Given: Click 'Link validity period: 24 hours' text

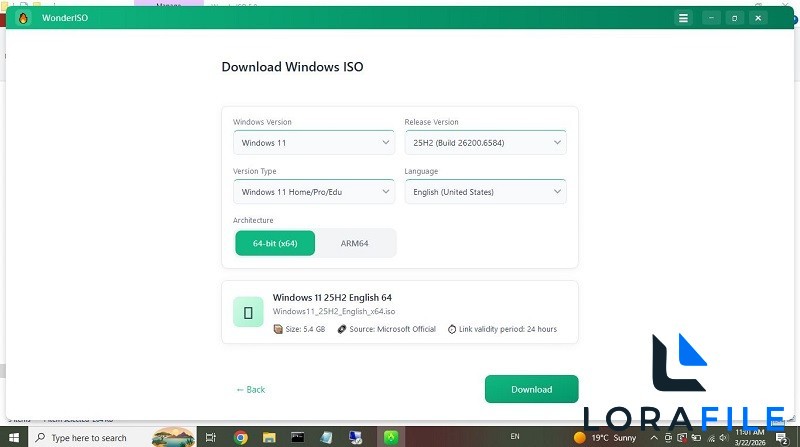Looking at the screenshot, I should (x=508, y=329).
